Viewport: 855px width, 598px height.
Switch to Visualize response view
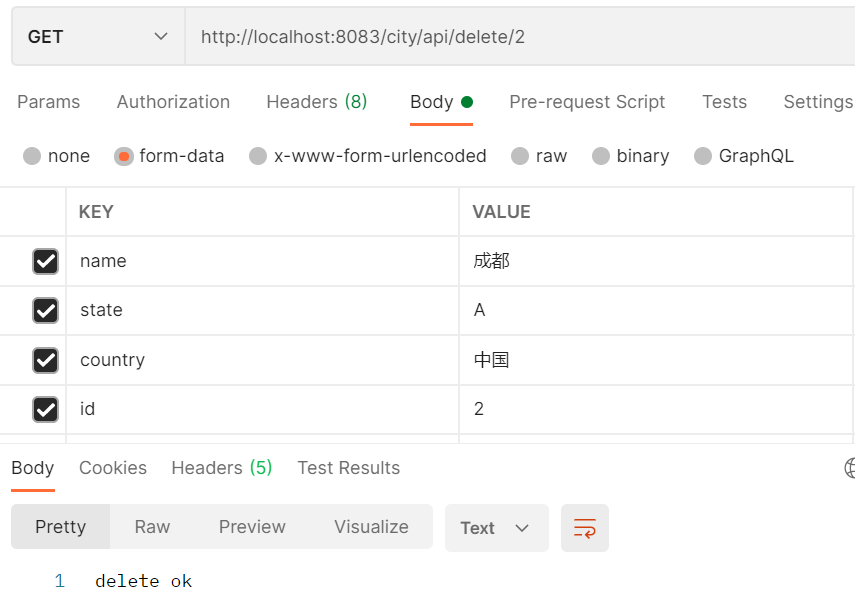click(x=371, y=527)
